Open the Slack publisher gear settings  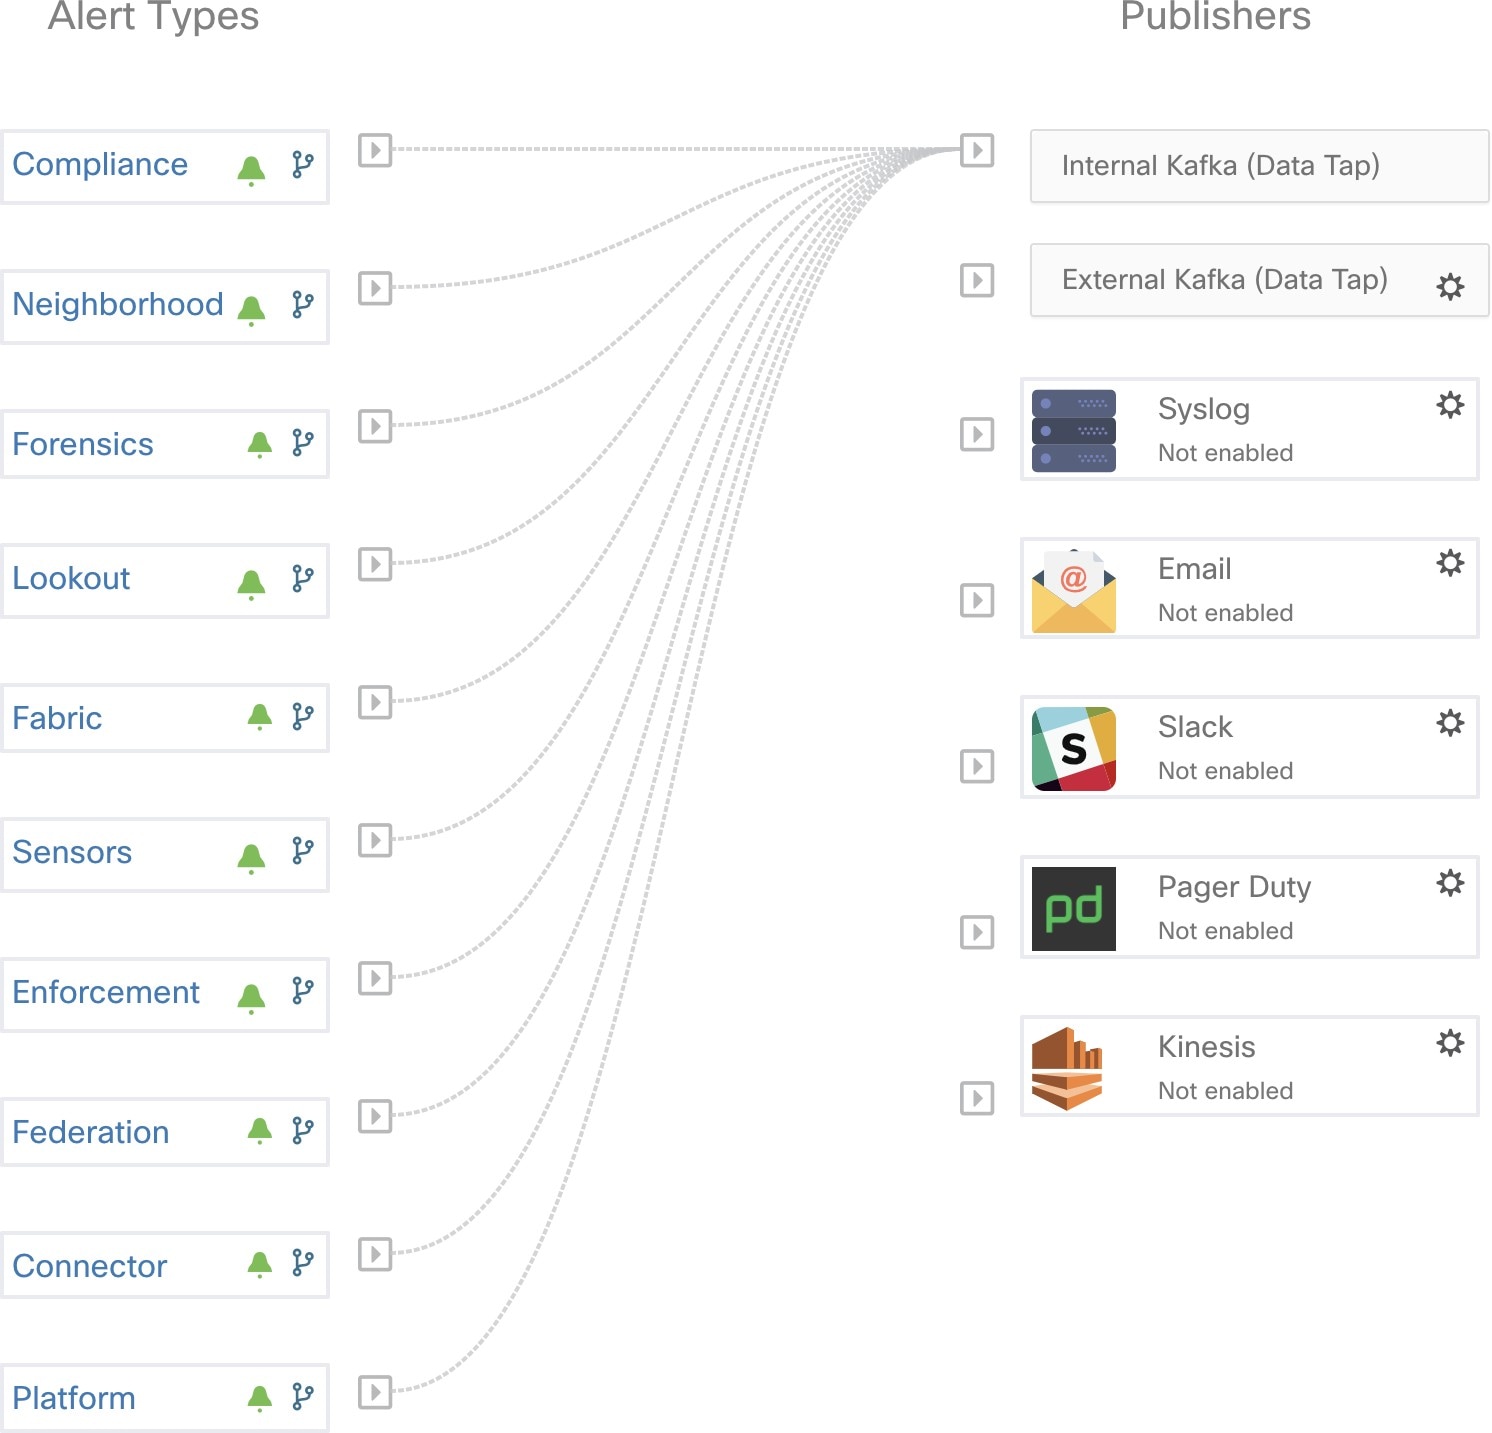[x=1450, y=723]
